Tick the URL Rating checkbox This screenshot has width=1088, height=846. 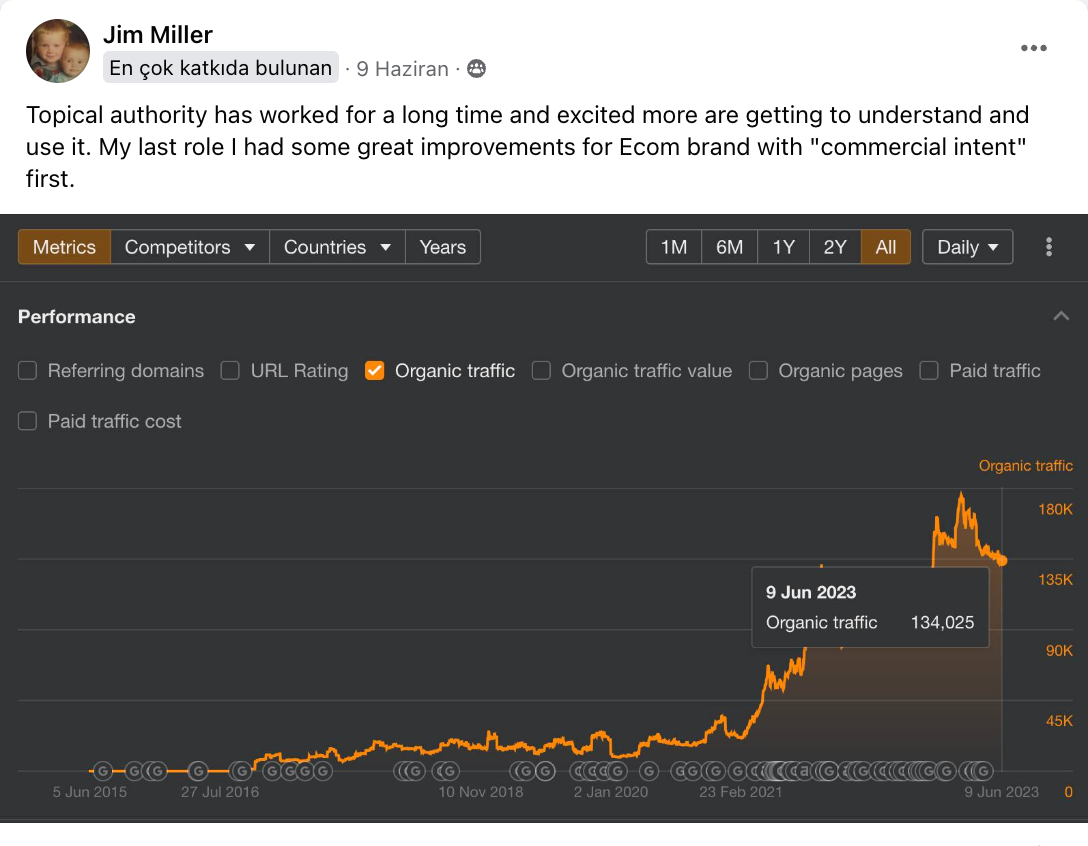pyautogui.click(x=230, y=371)
